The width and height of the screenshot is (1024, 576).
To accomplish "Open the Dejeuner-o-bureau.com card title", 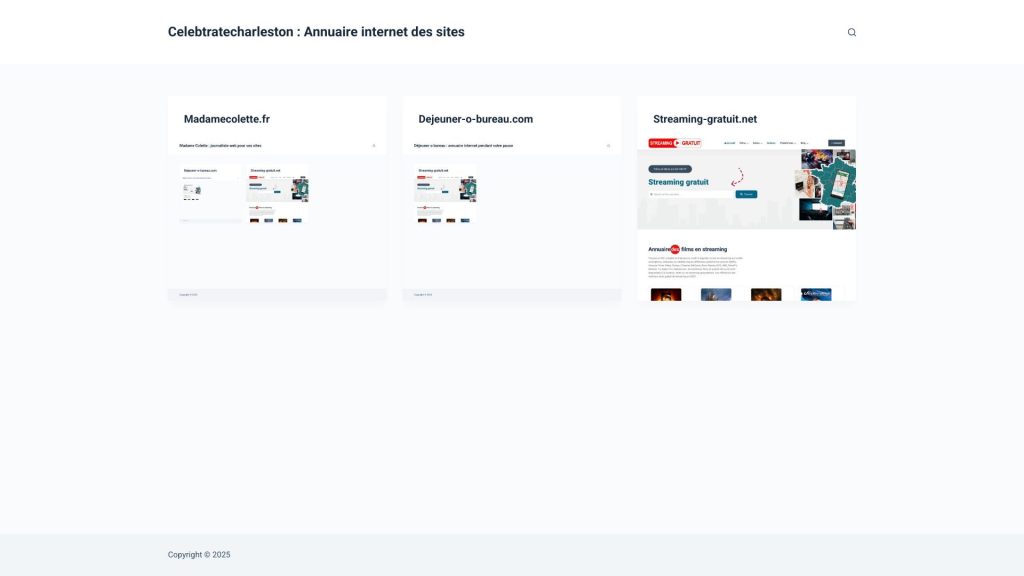I will point(475,119).
